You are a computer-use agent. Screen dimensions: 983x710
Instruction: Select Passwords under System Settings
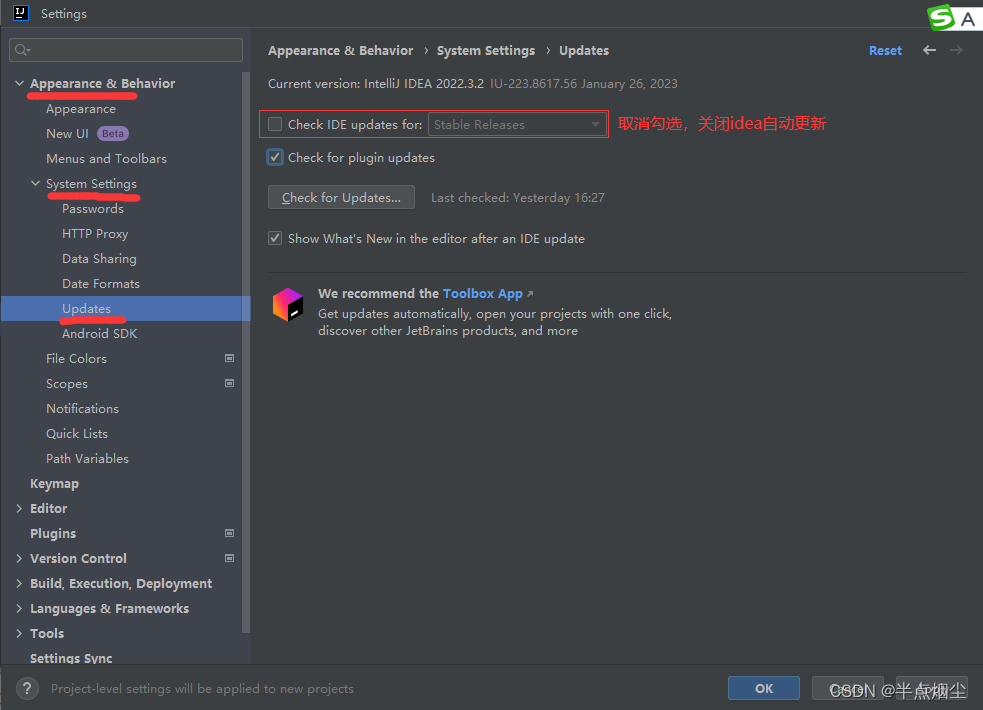[x=93, y=209]
